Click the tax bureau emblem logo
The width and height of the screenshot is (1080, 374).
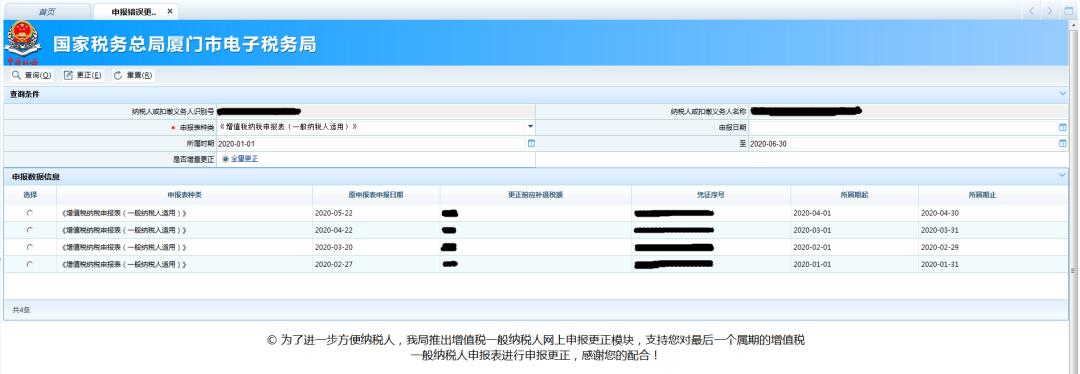23,43
